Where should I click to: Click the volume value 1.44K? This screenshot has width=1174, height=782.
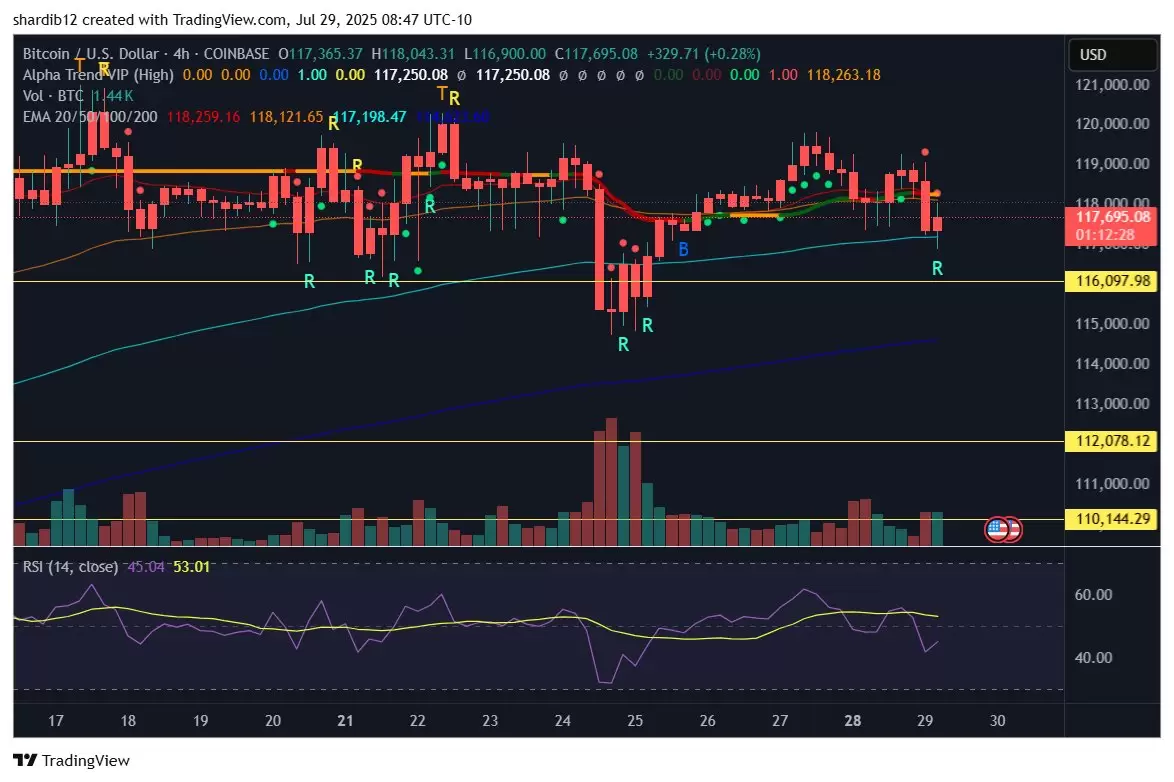point(113,96)
